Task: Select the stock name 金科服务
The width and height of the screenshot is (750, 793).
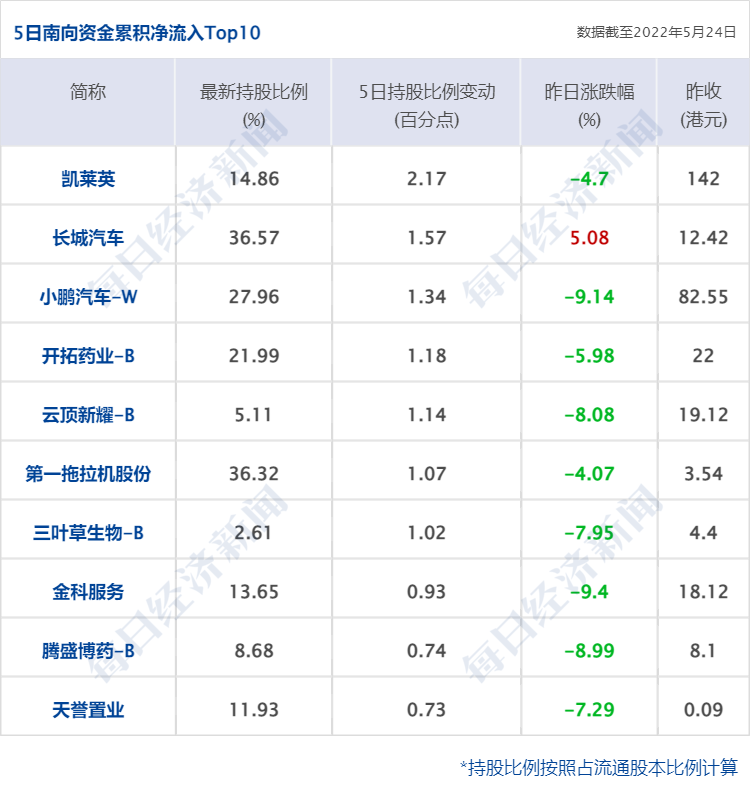Action: click(x=89, y=592)
